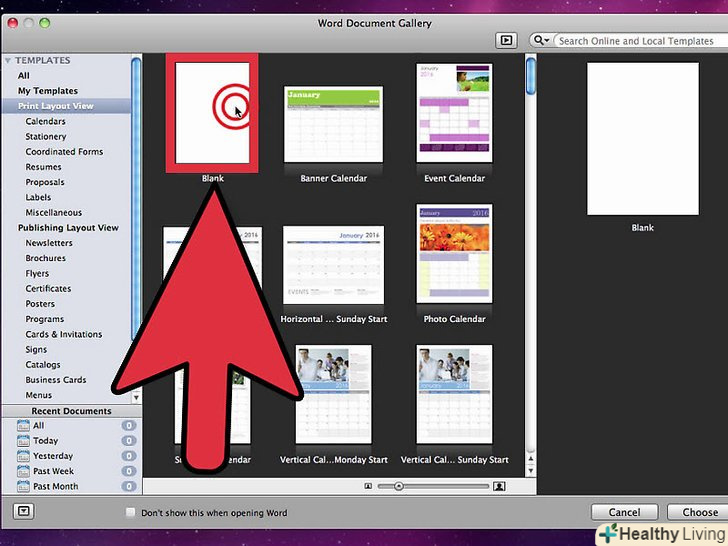Screen dimensions: 728x546
Task: Open the Miscellaneous category
Action: click(53, 213)
